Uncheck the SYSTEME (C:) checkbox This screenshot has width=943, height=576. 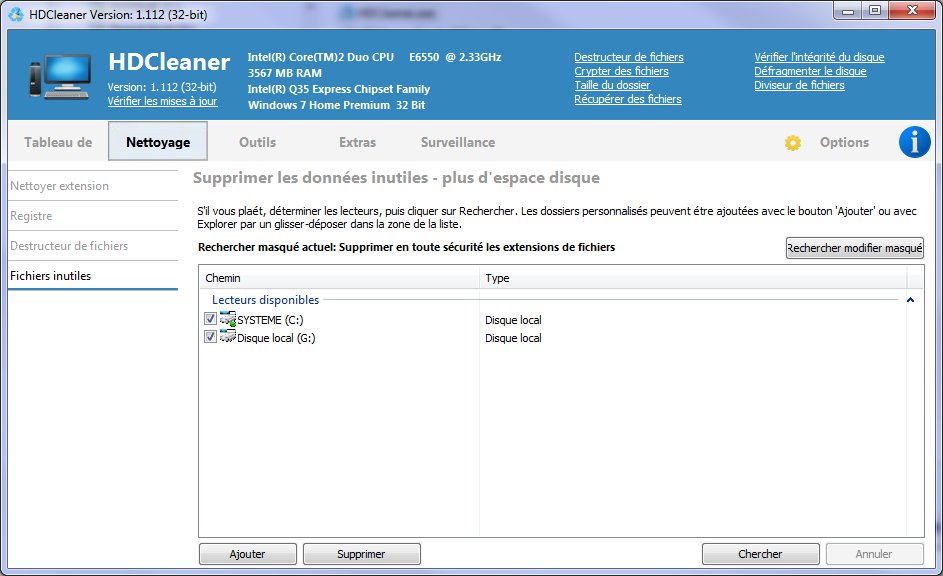[x=210, y=319]
